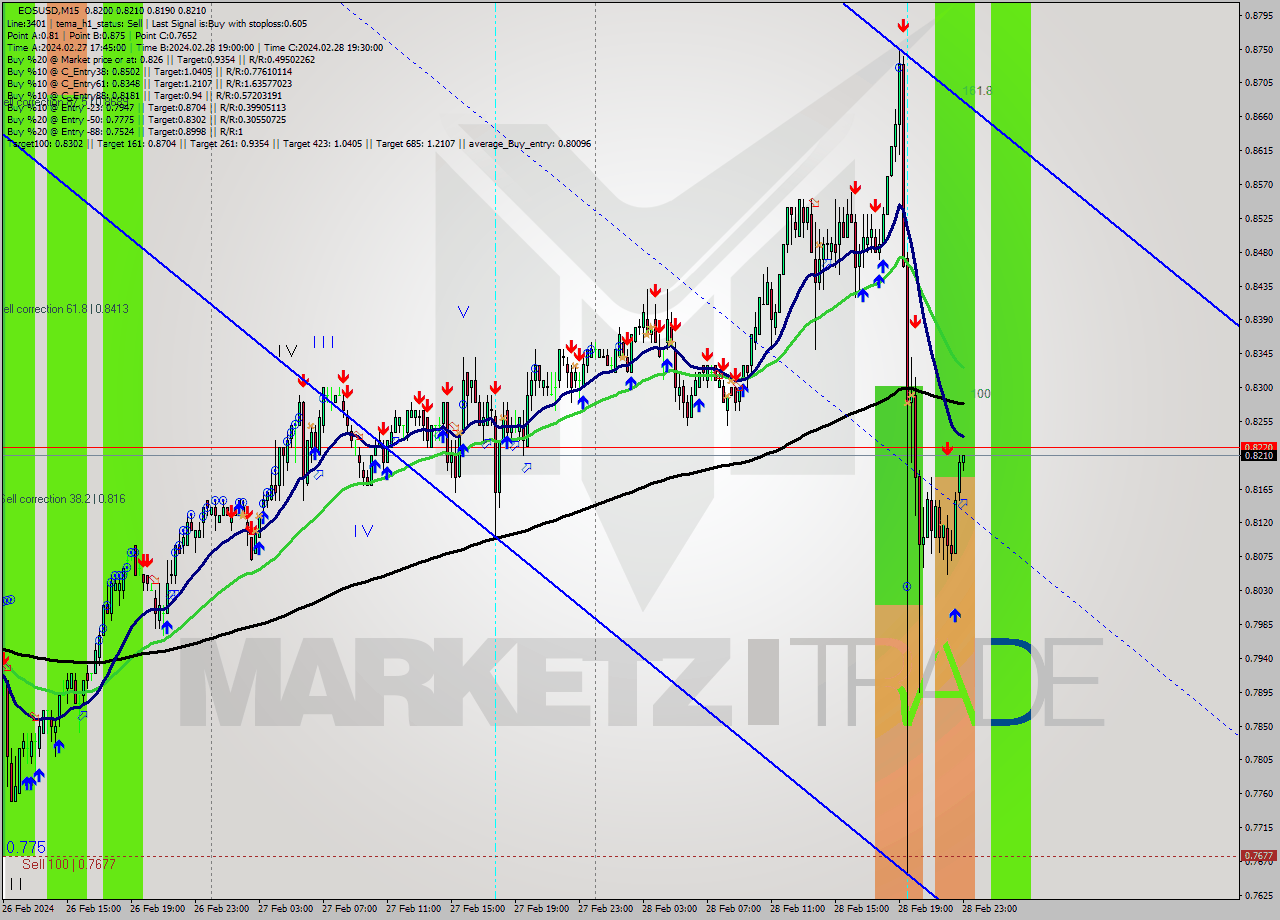Click the 0.8300 price axis label
The height and width of the screenshot is (920, 1280).
tap(1257, 387)
